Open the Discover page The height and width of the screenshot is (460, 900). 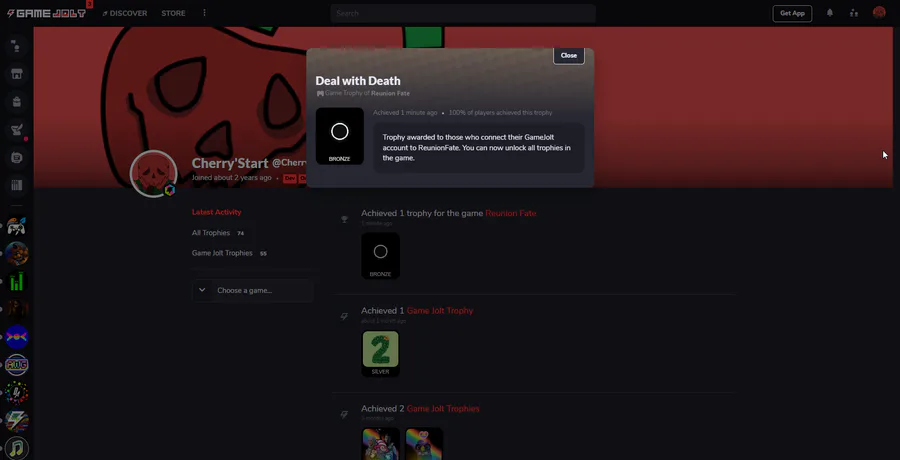click(x=125, y=13)
